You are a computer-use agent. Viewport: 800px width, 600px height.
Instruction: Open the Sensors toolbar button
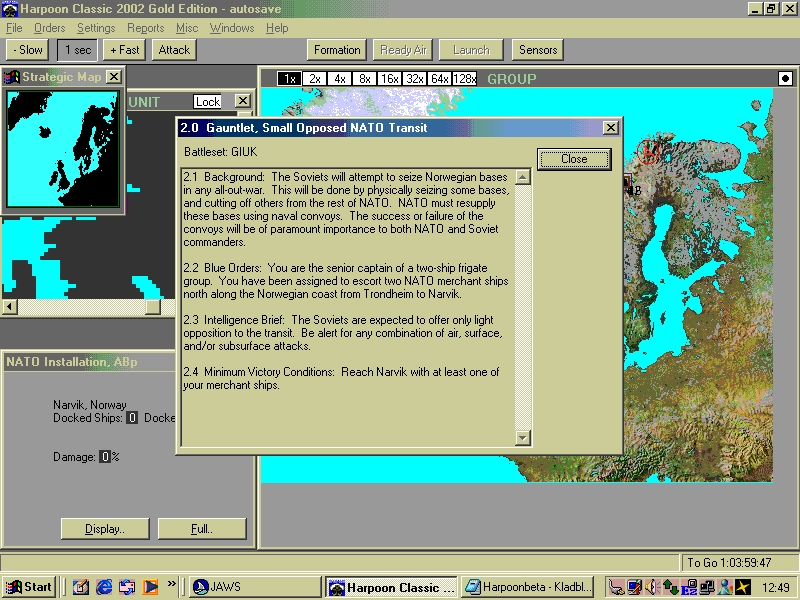pos(538,50)
